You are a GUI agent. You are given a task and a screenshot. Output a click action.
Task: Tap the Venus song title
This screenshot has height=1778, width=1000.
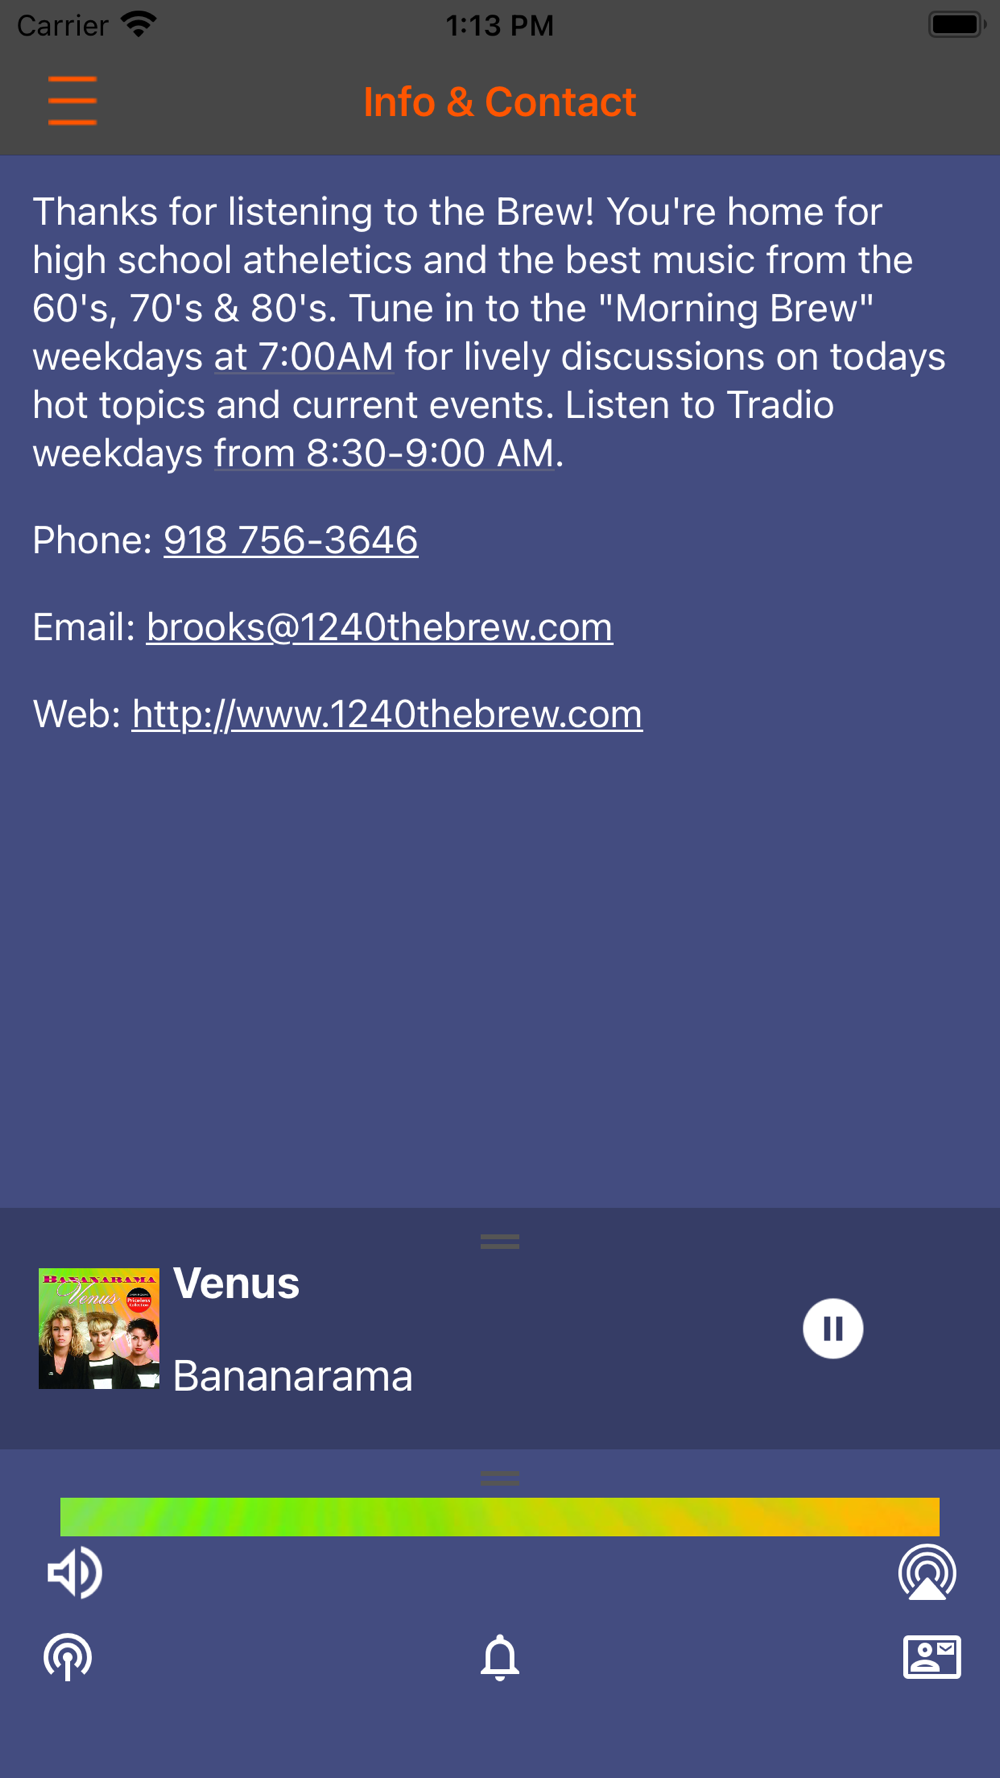pyautogui.click(x=236, y=1283)
